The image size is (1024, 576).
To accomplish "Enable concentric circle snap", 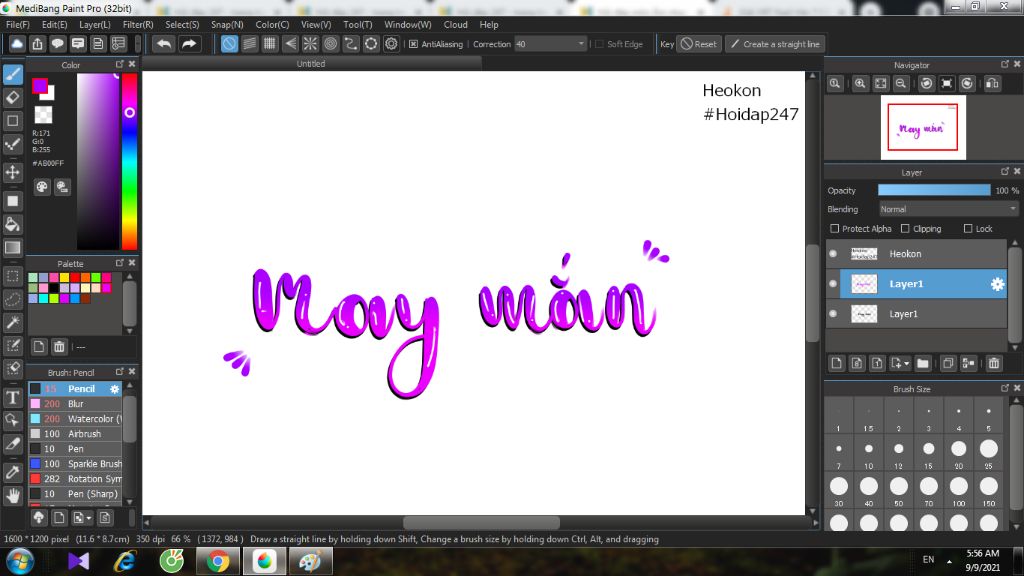I will tap(330, 44).
